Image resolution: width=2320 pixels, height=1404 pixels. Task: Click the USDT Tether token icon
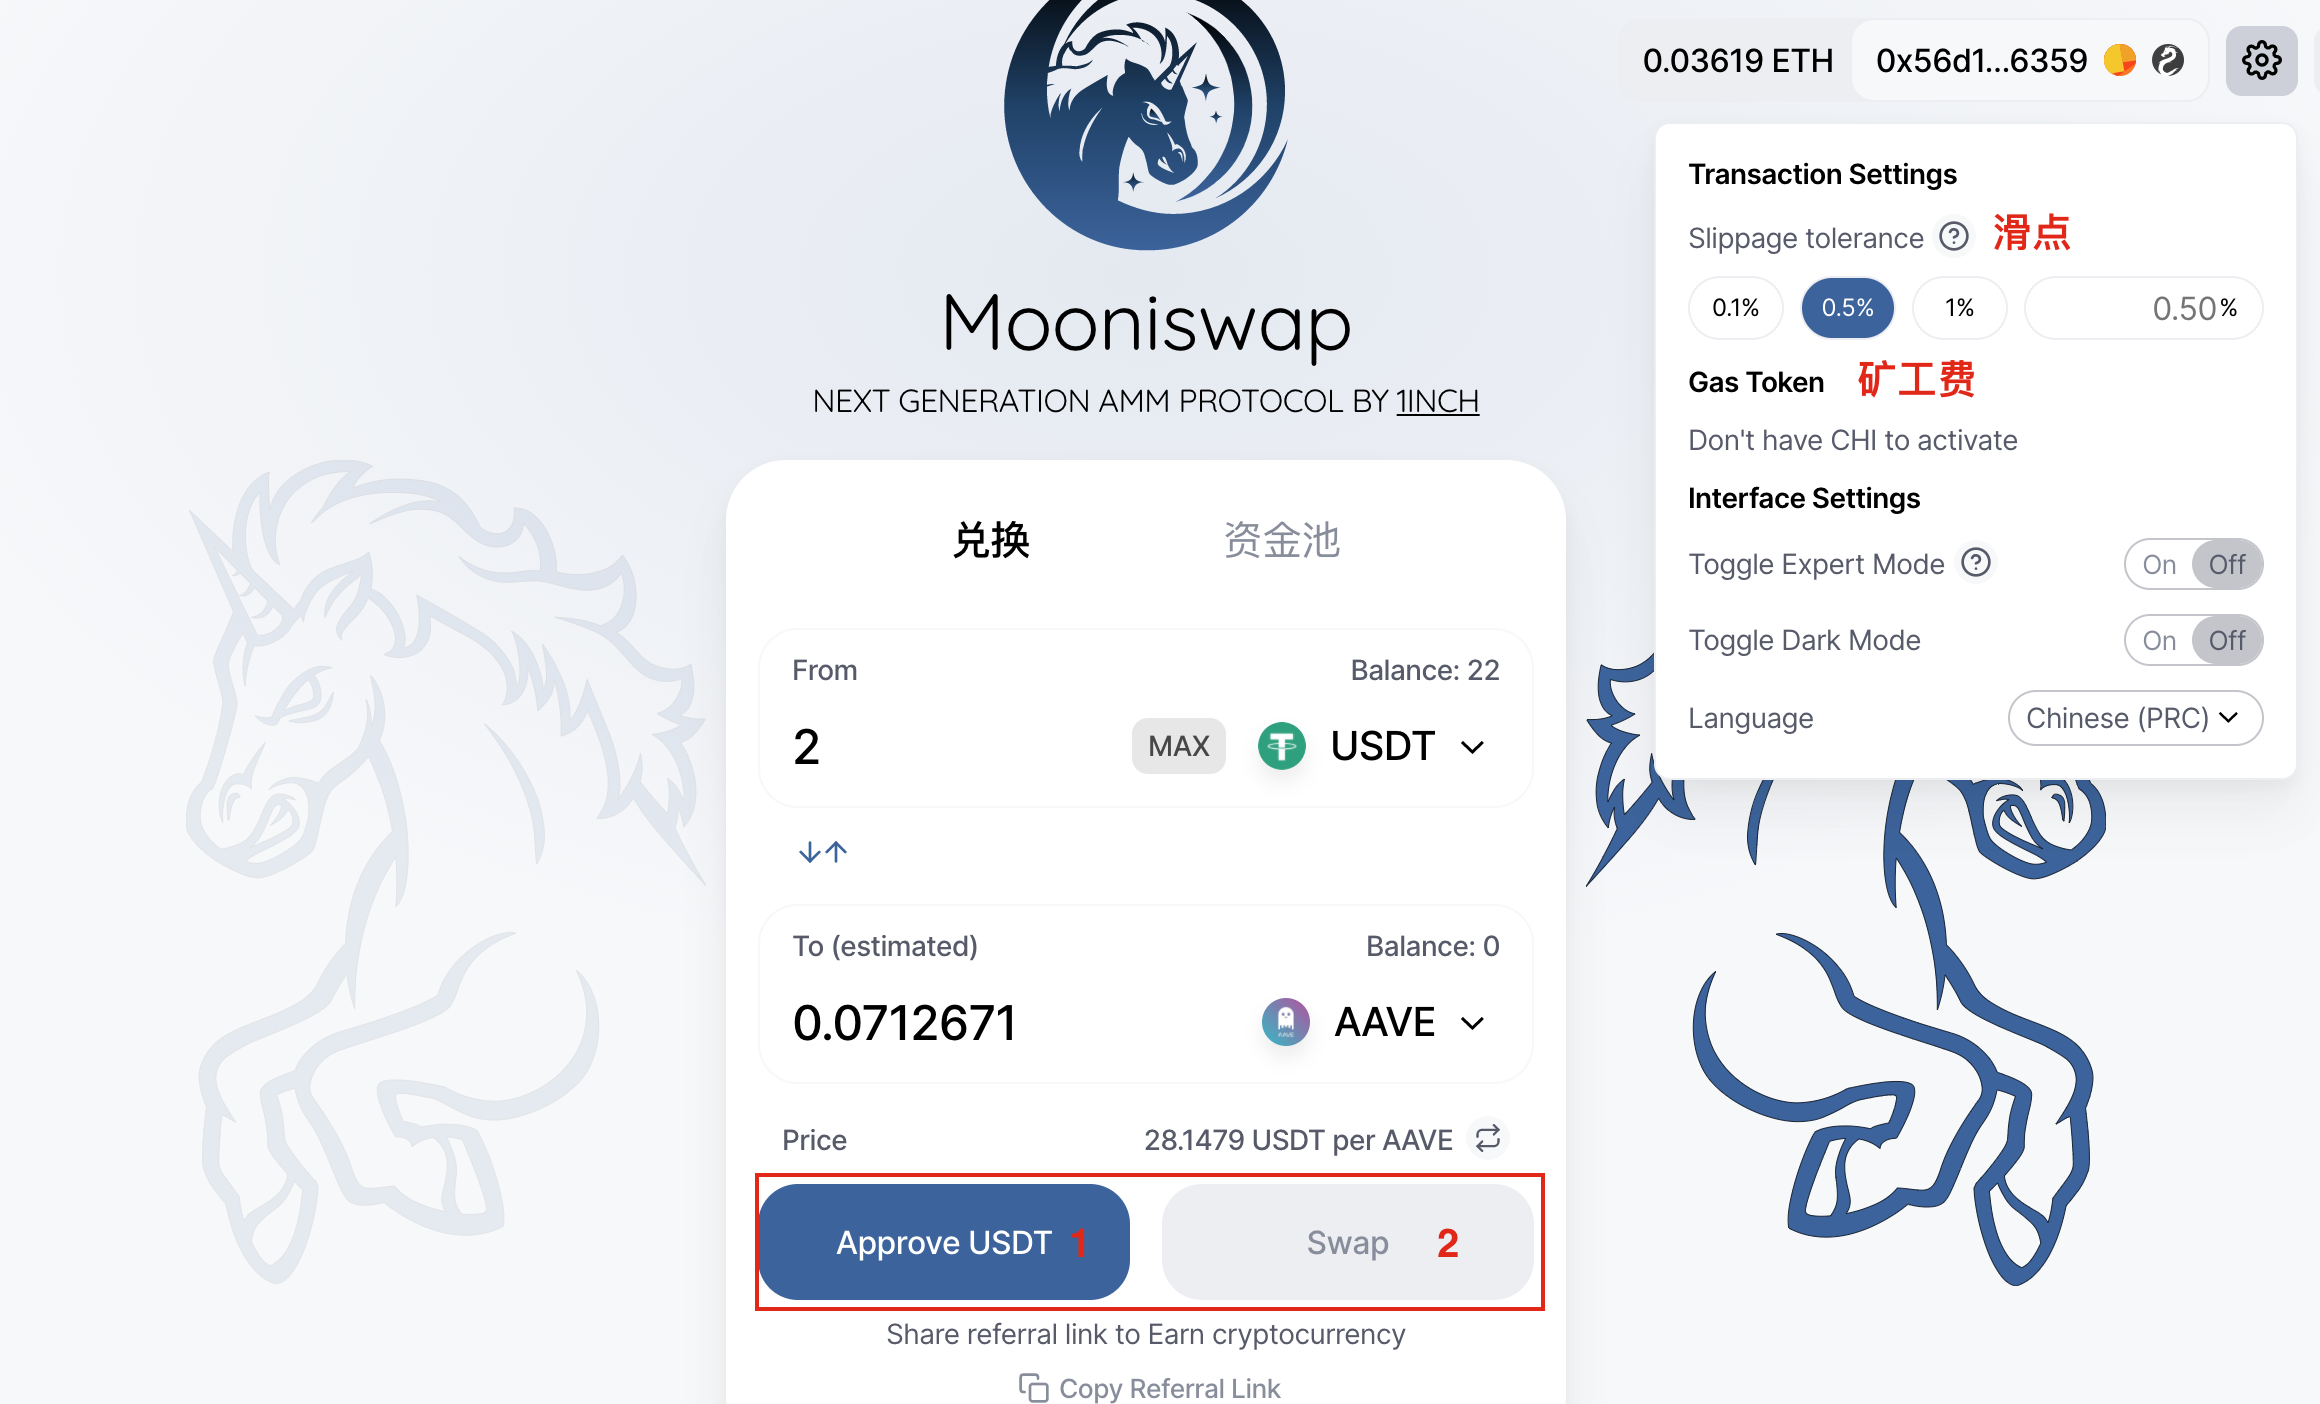tap(1281, 746)
